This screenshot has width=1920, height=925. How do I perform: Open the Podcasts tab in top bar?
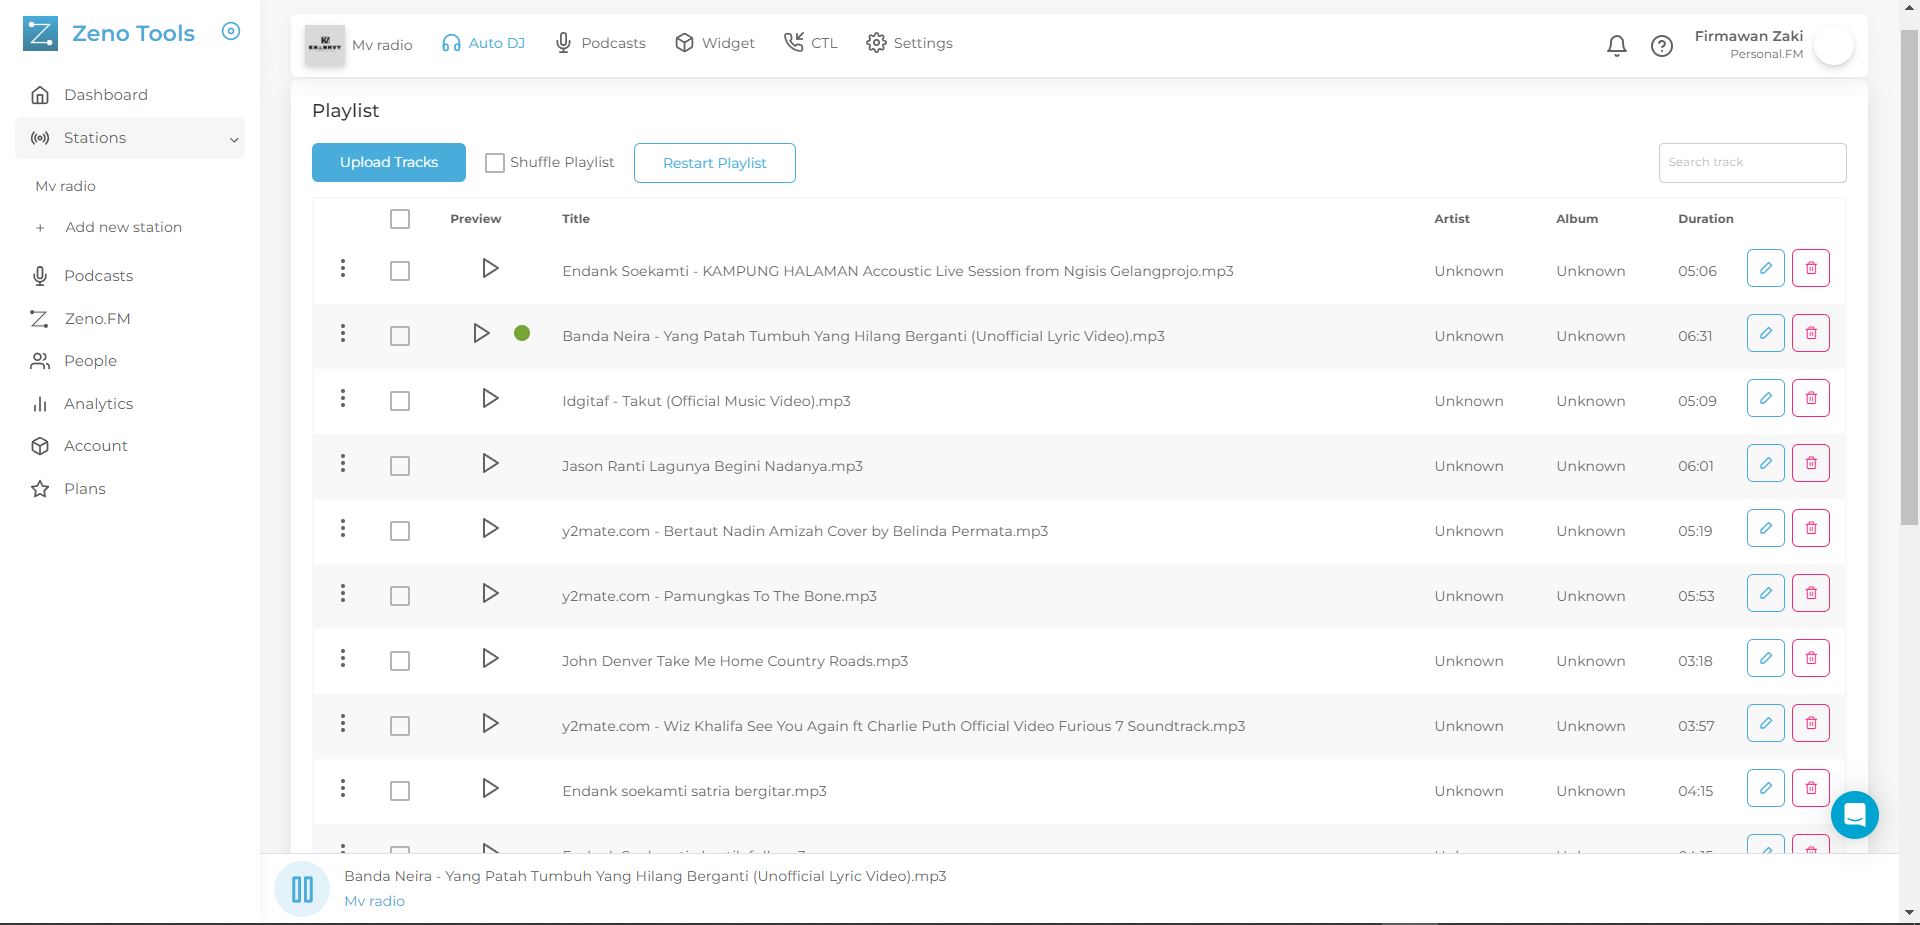[x=600, y=44]
